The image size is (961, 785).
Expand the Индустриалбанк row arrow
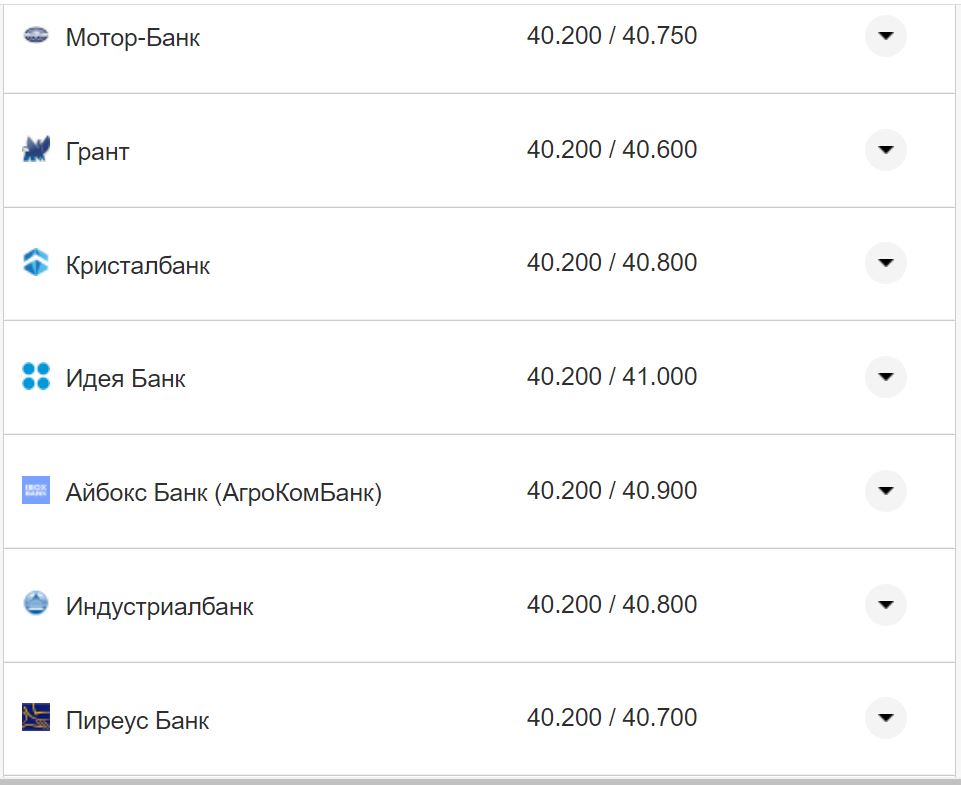(x=885, y=605)
